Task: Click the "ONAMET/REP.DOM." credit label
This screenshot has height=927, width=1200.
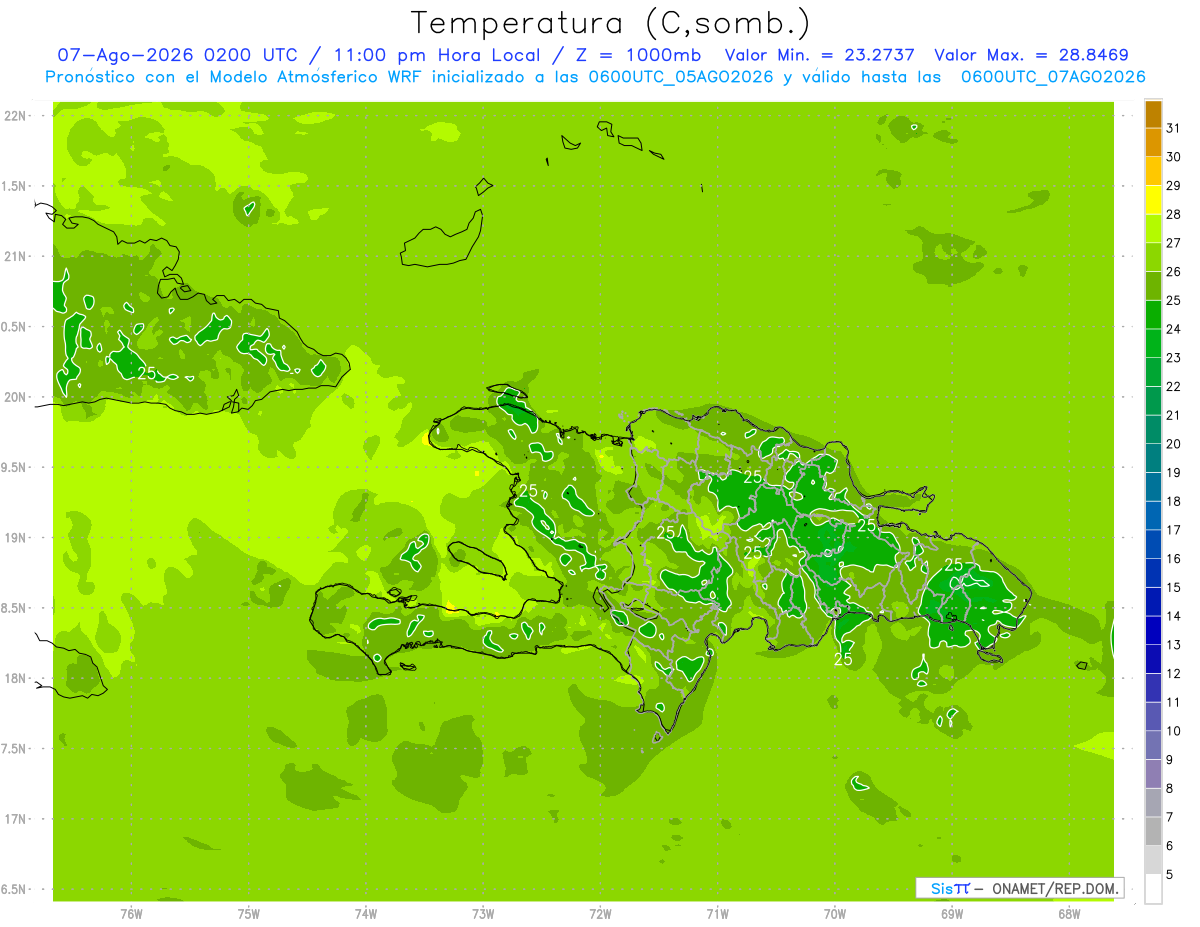Action: [x=1055, y=888]
